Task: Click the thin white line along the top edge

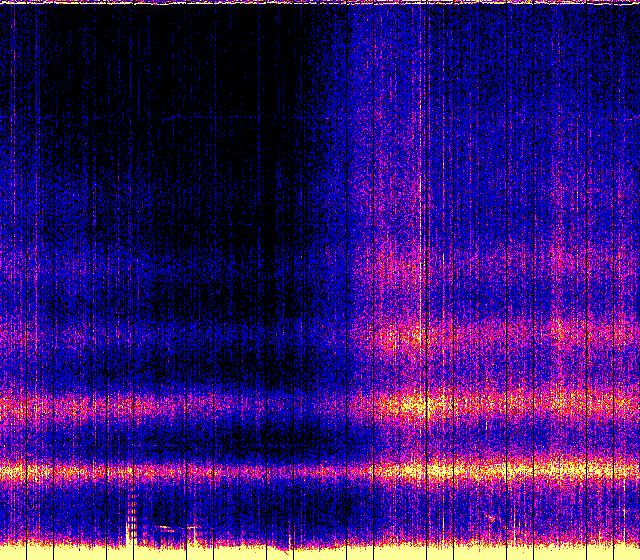Action: [320, 3]
